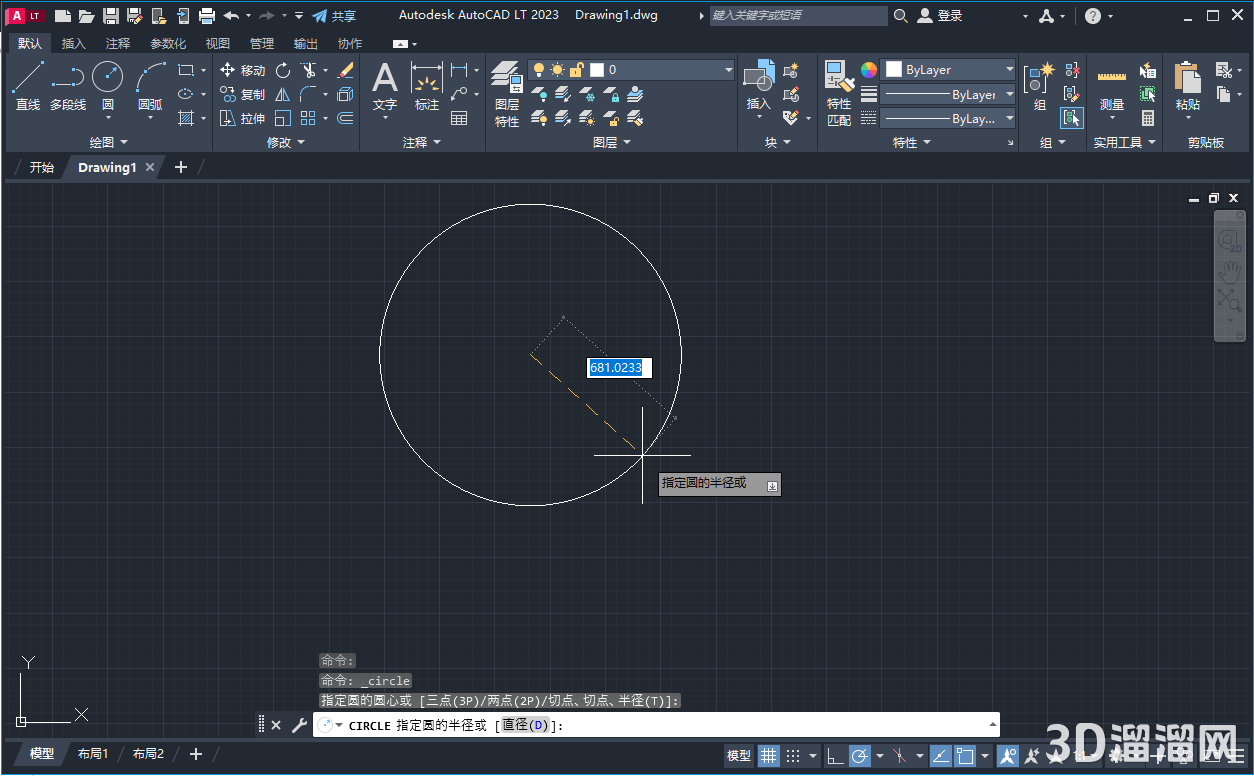Screen dimensions: 1254x776
Task: Toggle ortho mode in status bar
Action: (835, 755)
